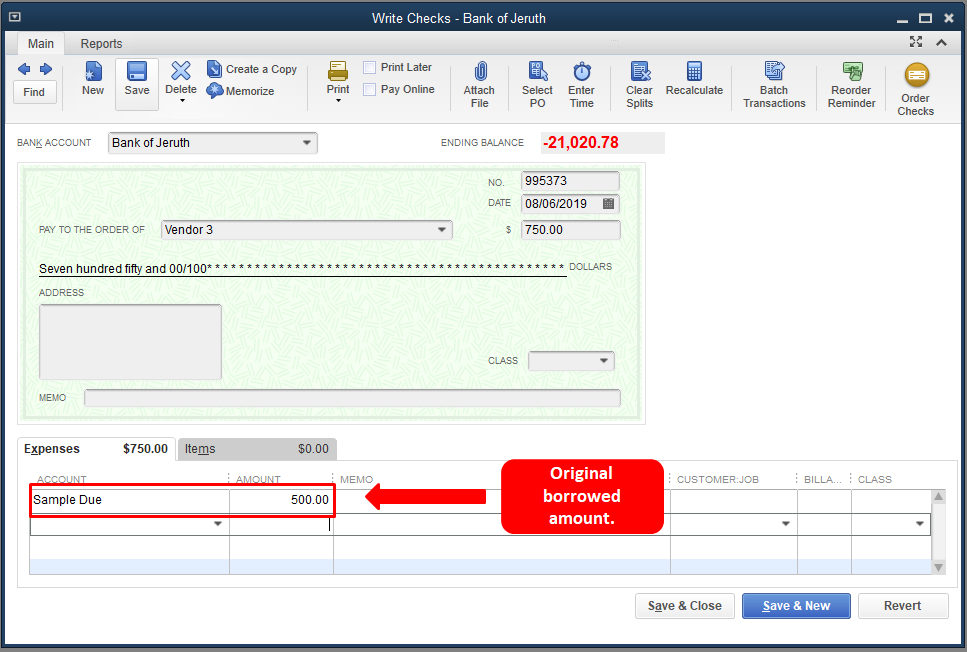This screenshot has width=967, height=652.
Task: Click the check Memo field
Action: (x=352, y=398)
